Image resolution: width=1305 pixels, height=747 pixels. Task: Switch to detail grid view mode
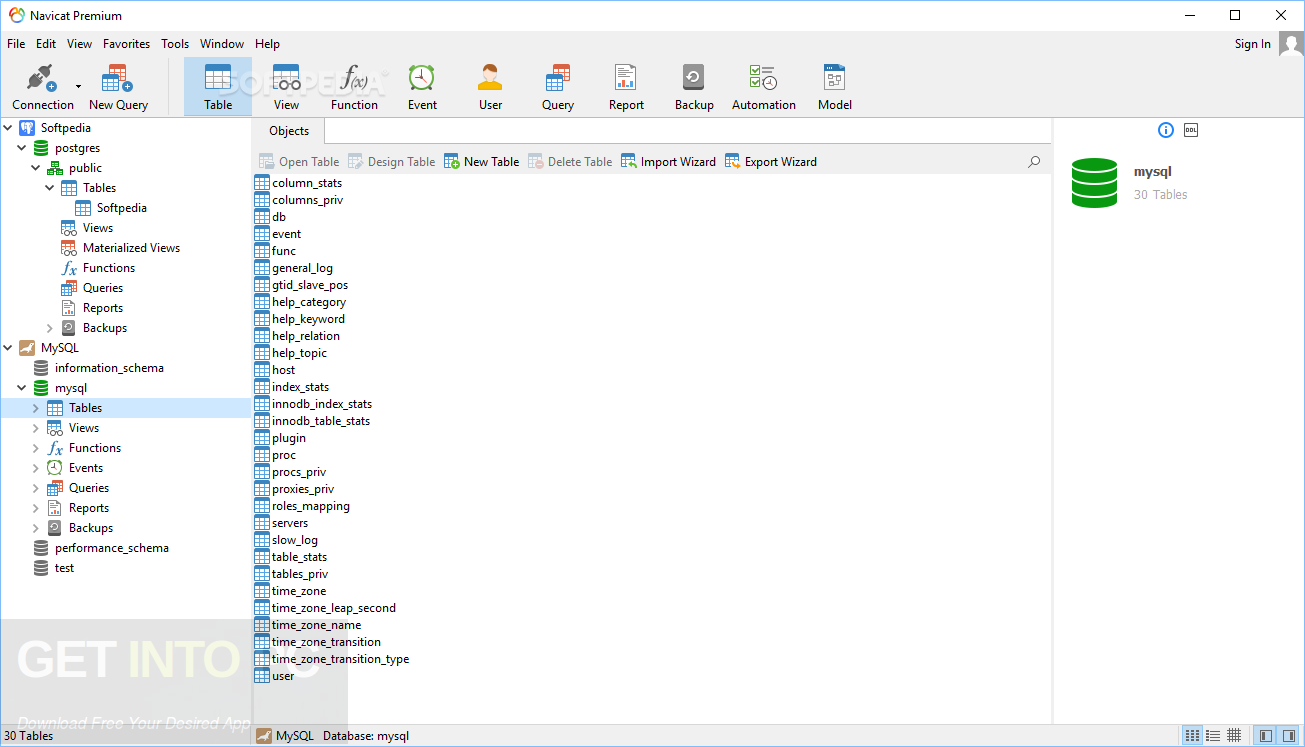(1234, 736)
